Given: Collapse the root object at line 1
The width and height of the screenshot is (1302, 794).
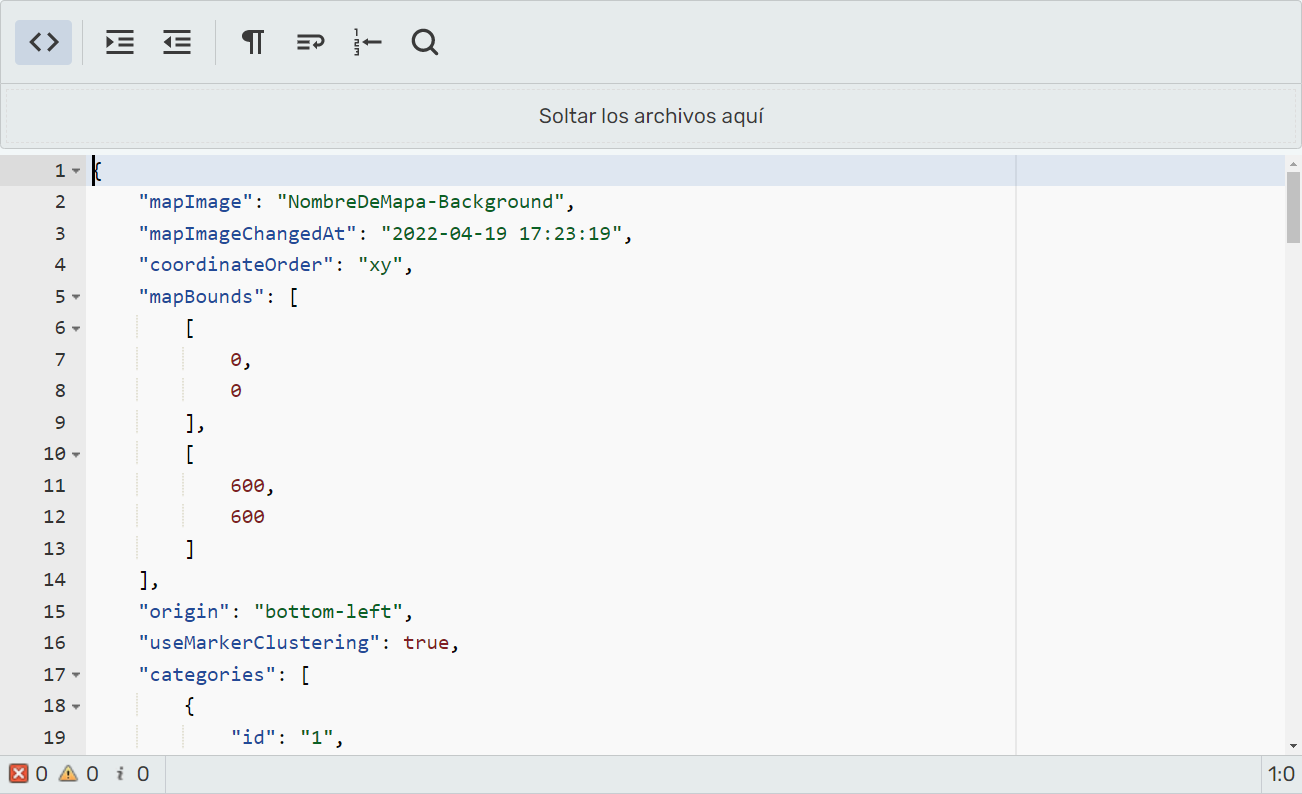Looking at the screenshot, I should tap(76, 171).
